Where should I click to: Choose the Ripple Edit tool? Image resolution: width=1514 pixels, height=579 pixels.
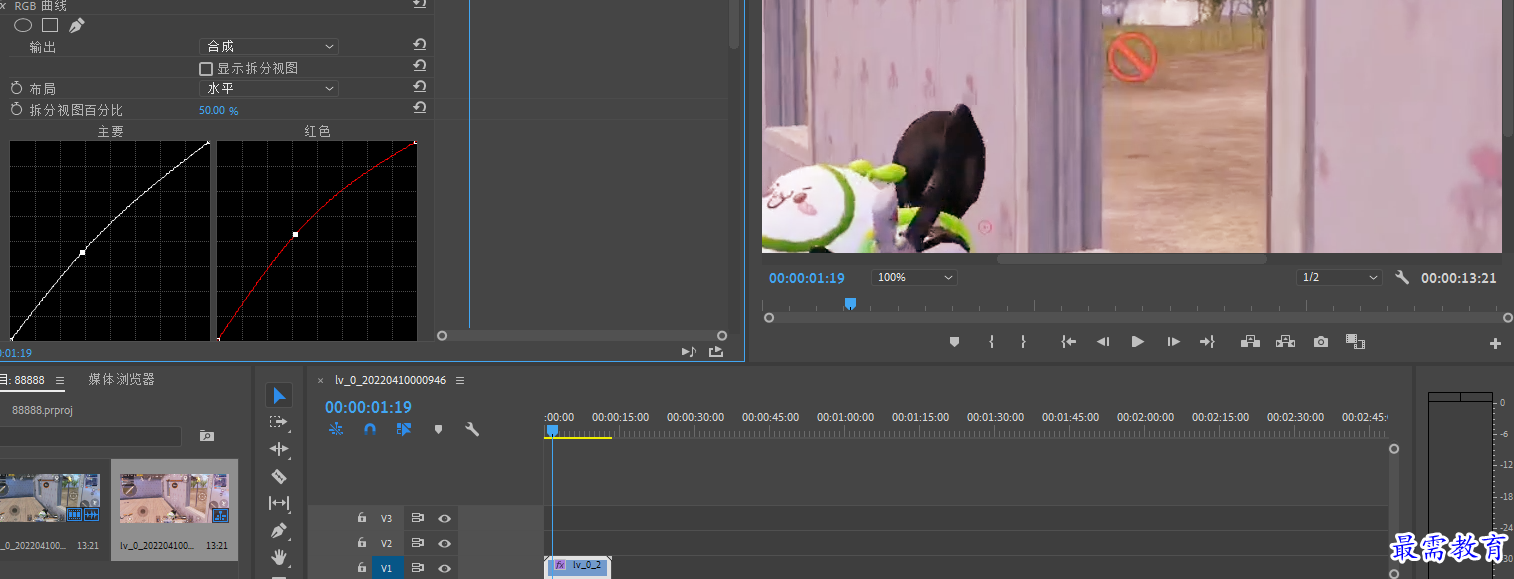point(279,449)
